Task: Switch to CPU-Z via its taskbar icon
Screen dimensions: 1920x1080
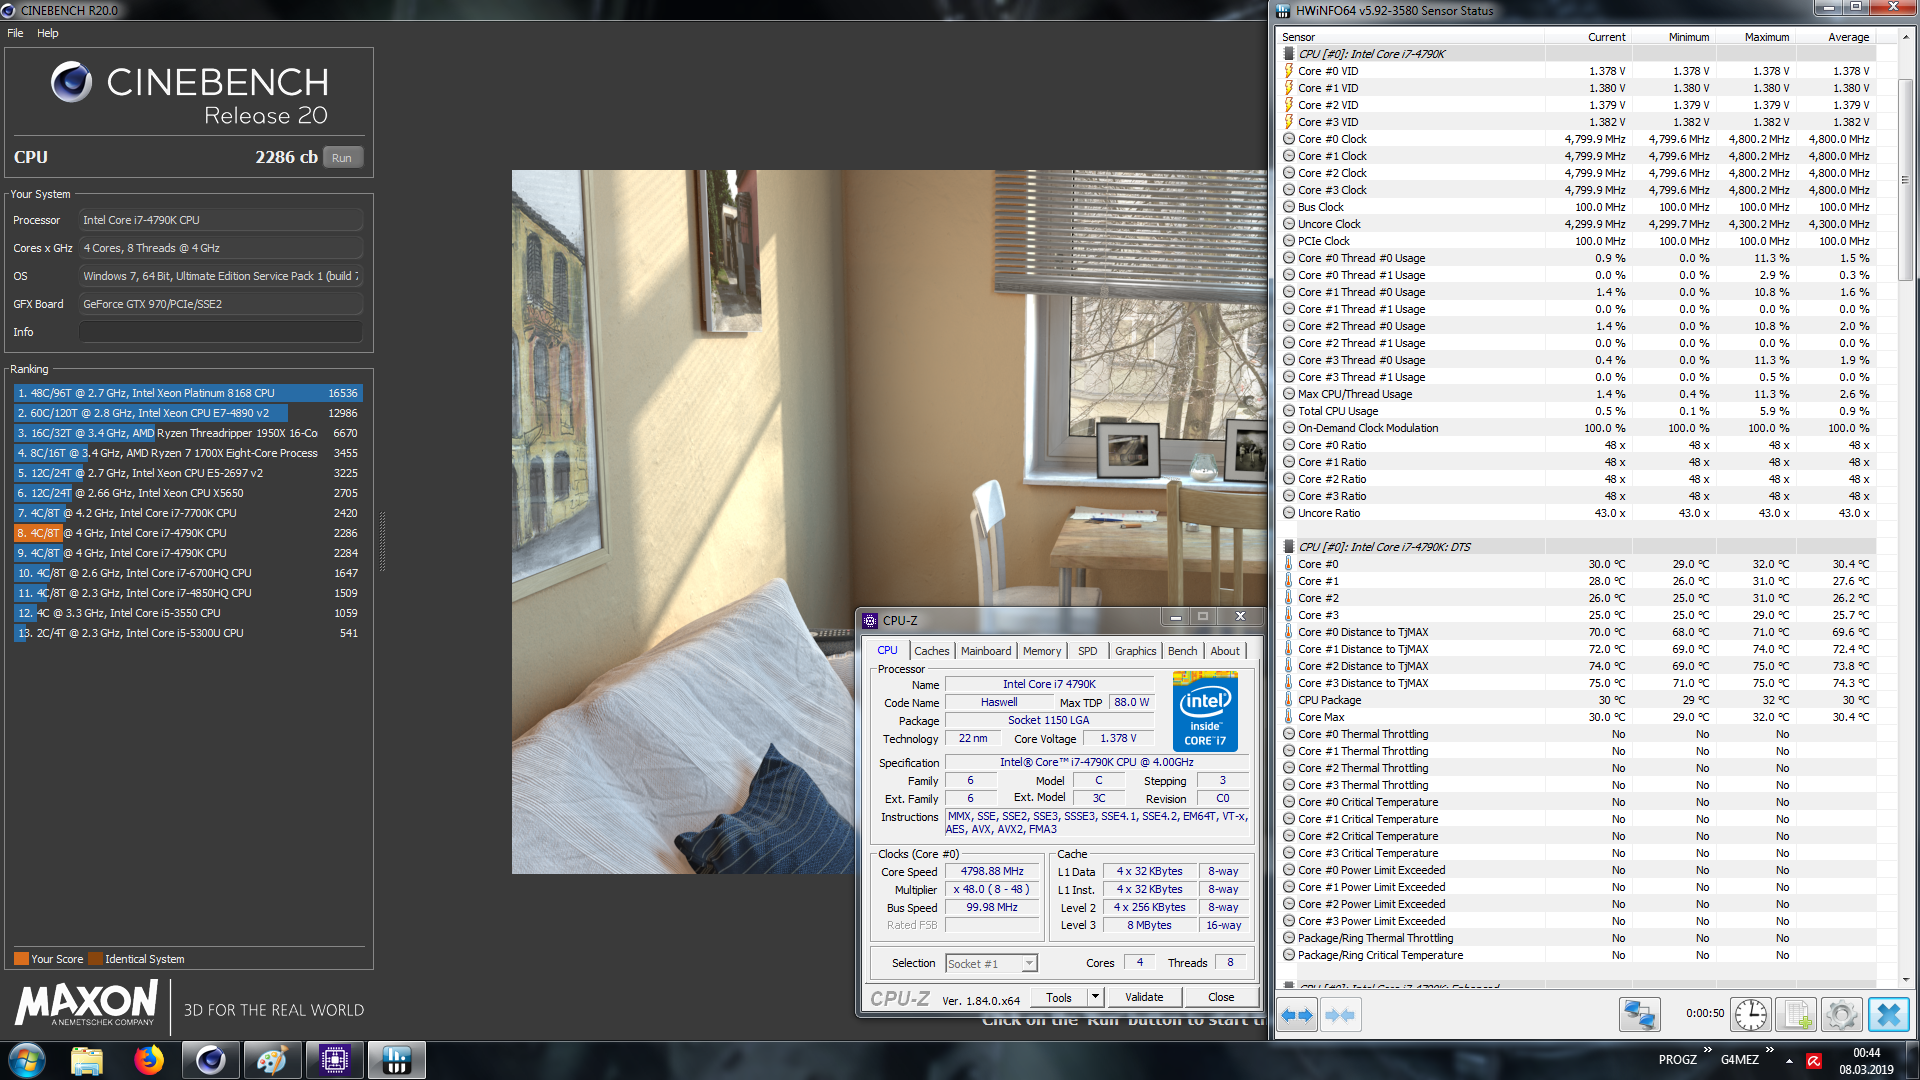Action: 335,1060
